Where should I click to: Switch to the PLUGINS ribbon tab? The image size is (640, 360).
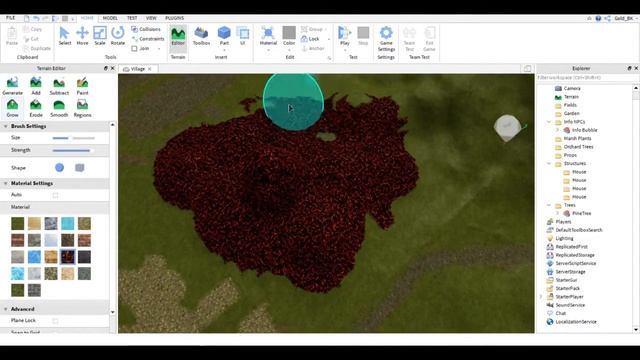tap(174, 18)
